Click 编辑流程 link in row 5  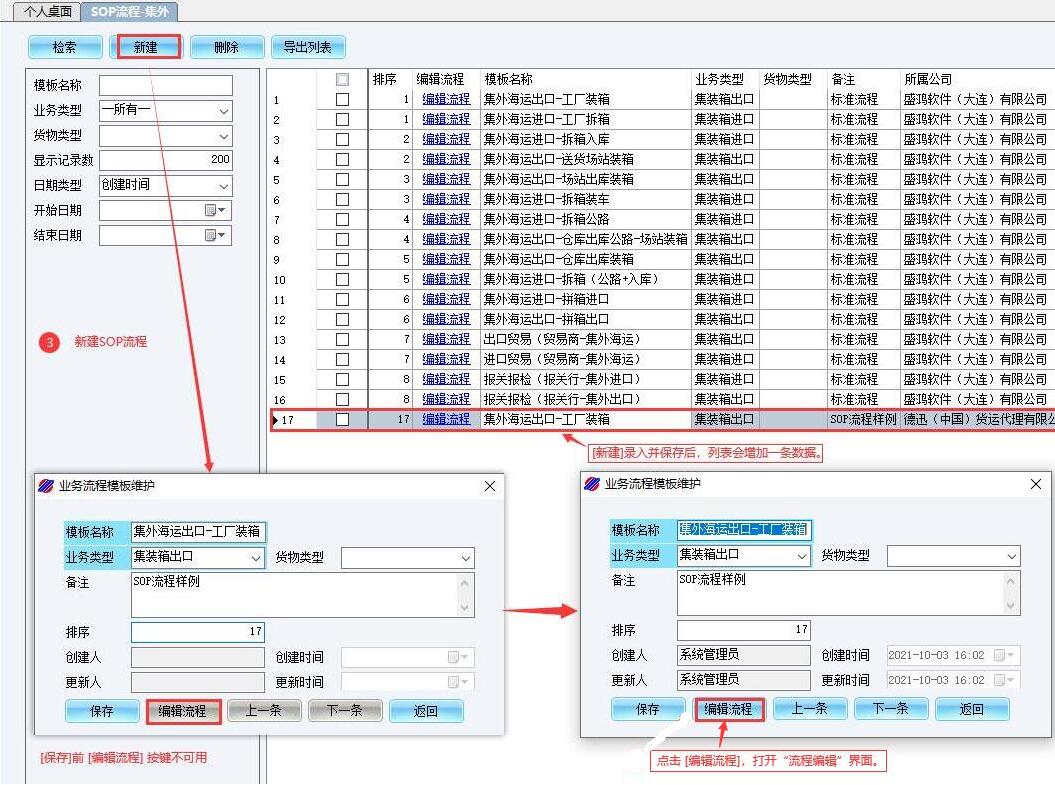click(x=445, y=179)
